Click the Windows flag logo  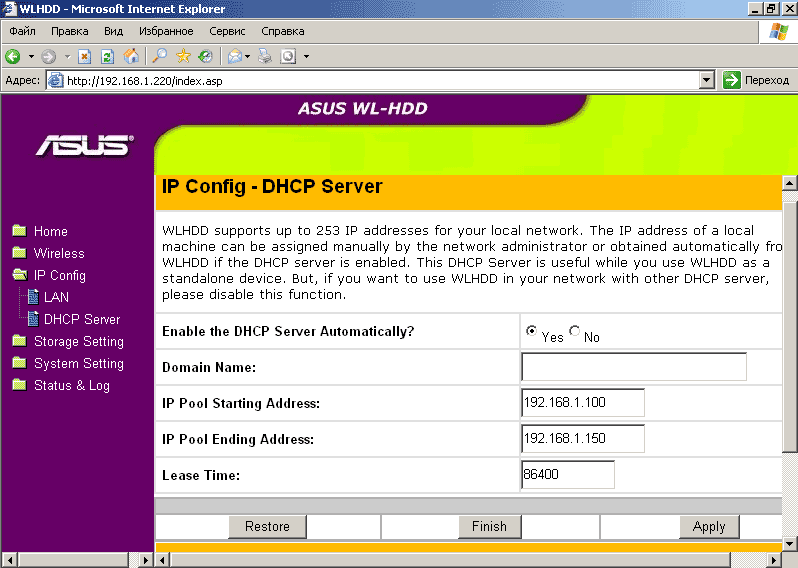point(779,32)
